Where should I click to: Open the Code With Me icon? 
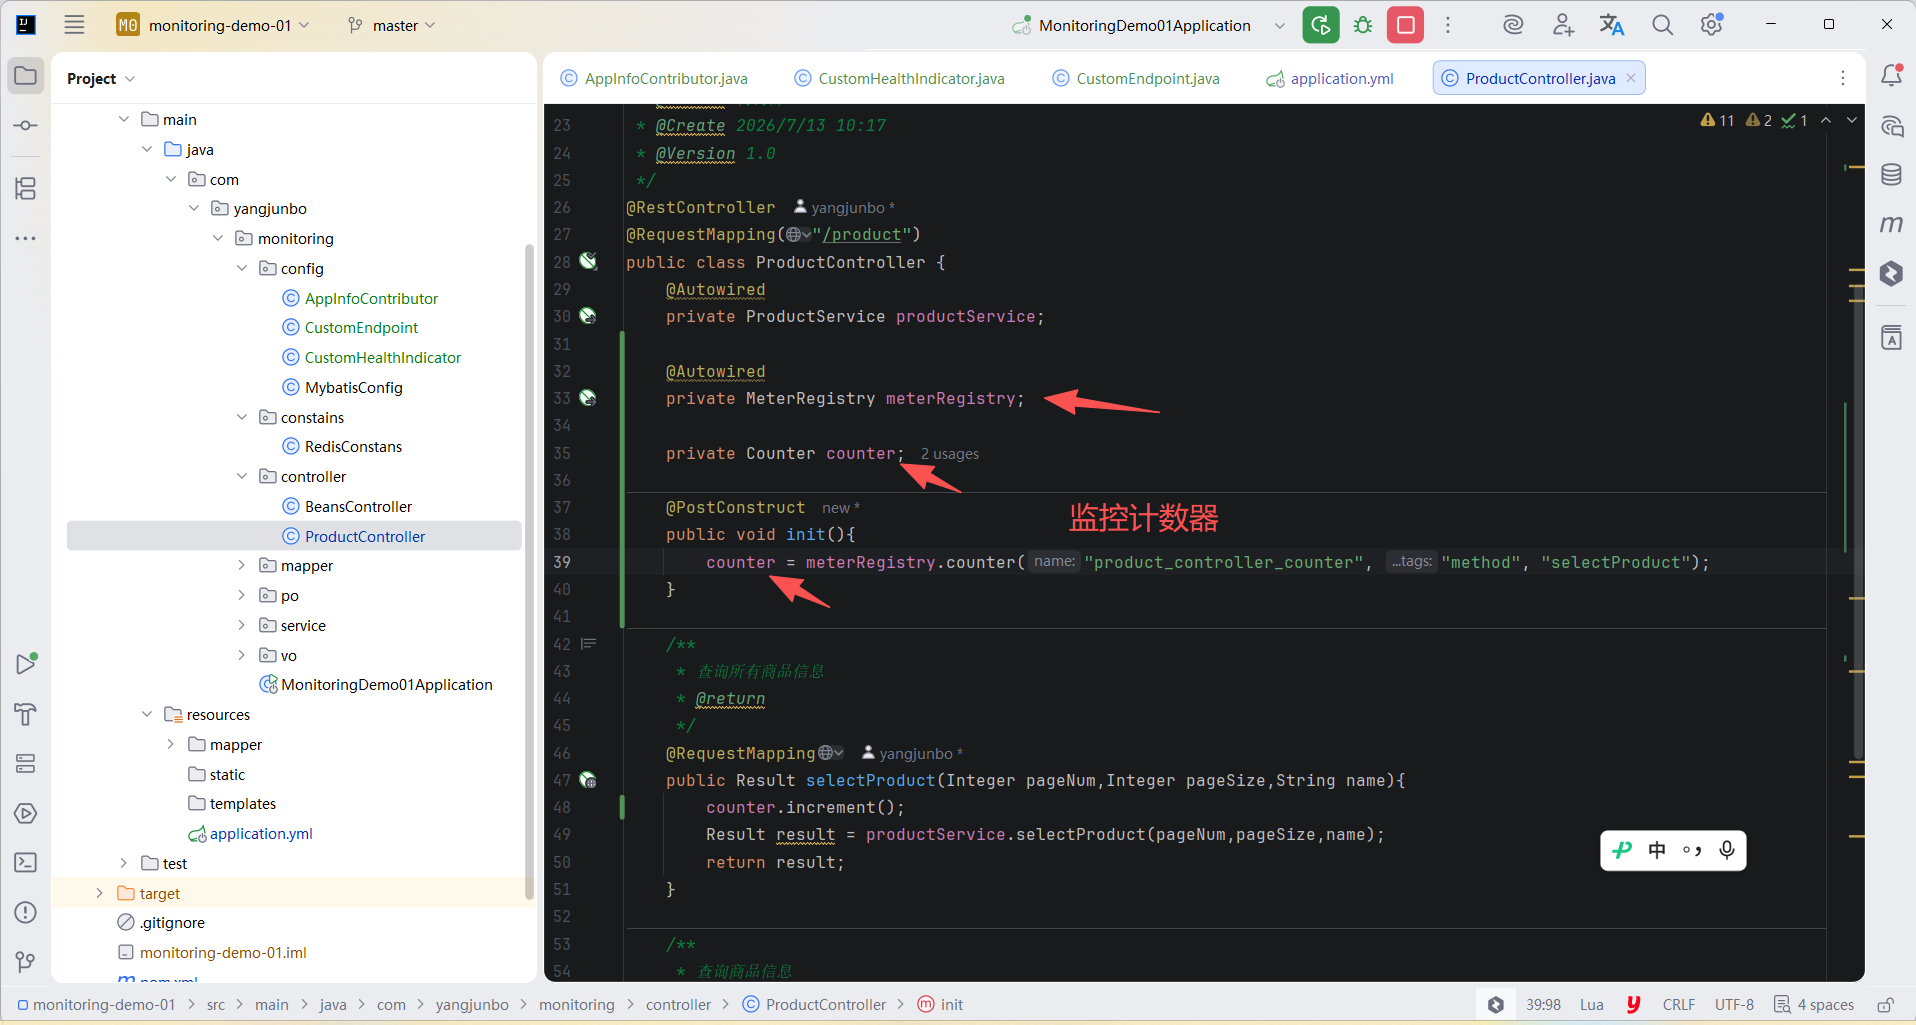point(1563,25)
